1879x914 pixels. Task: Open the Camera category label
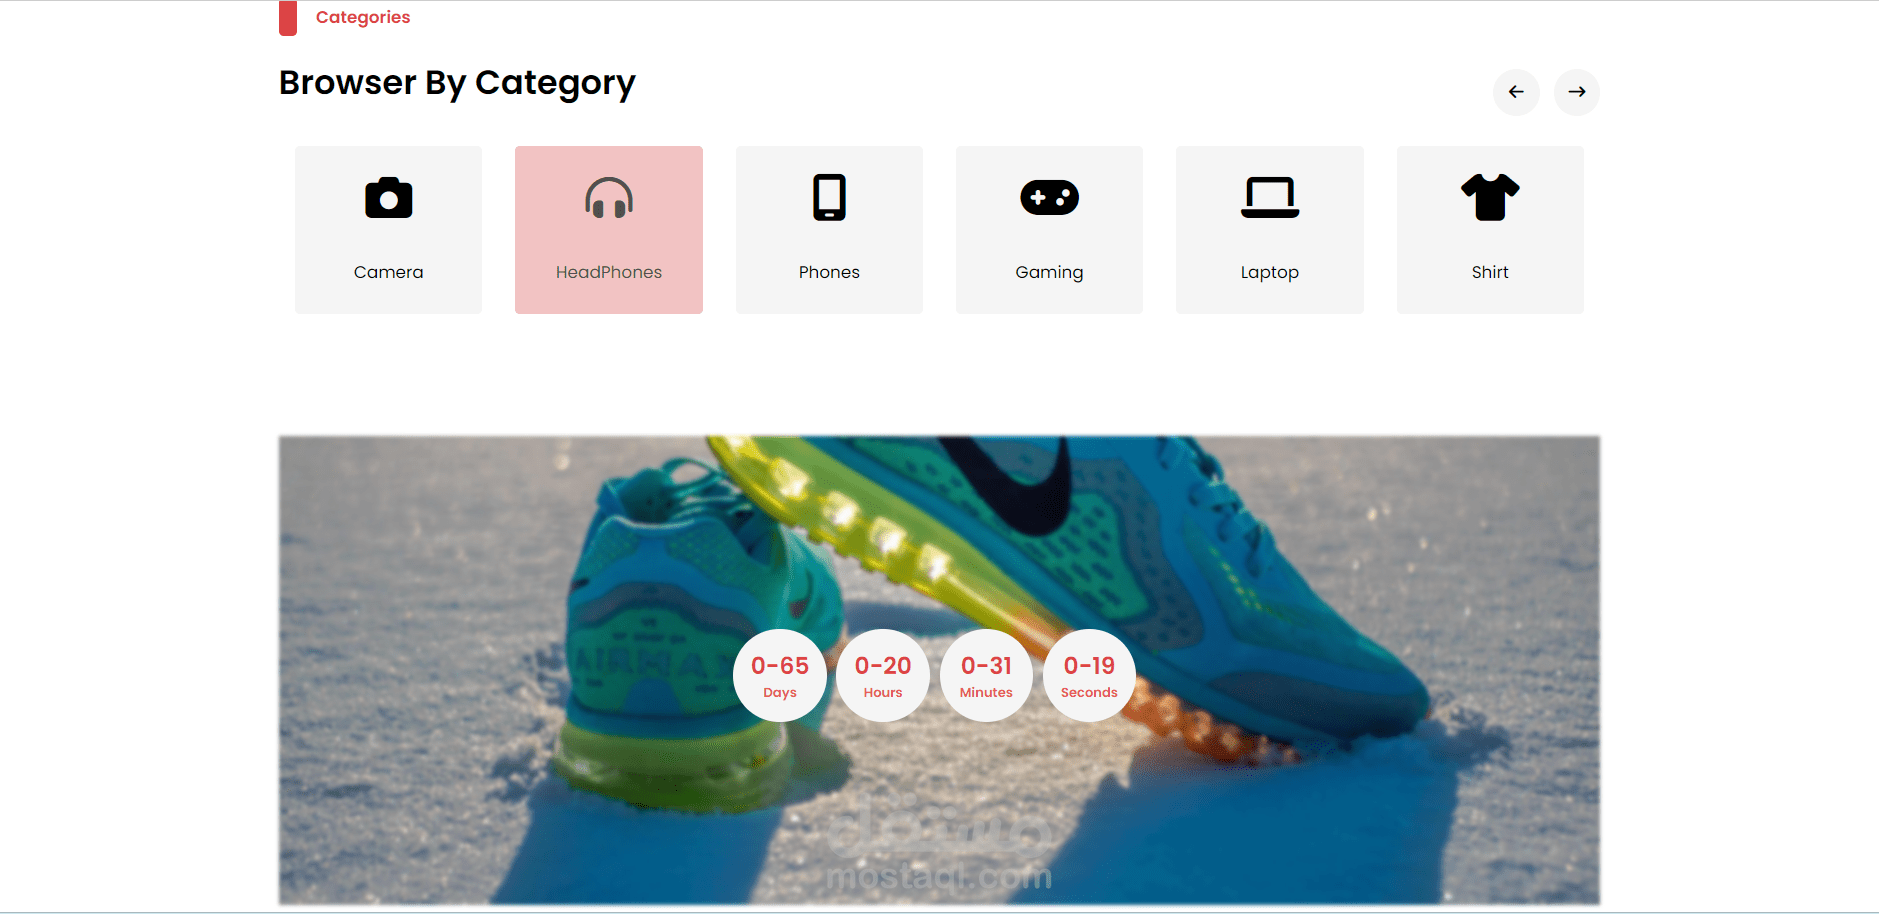(x=388, y=272)
